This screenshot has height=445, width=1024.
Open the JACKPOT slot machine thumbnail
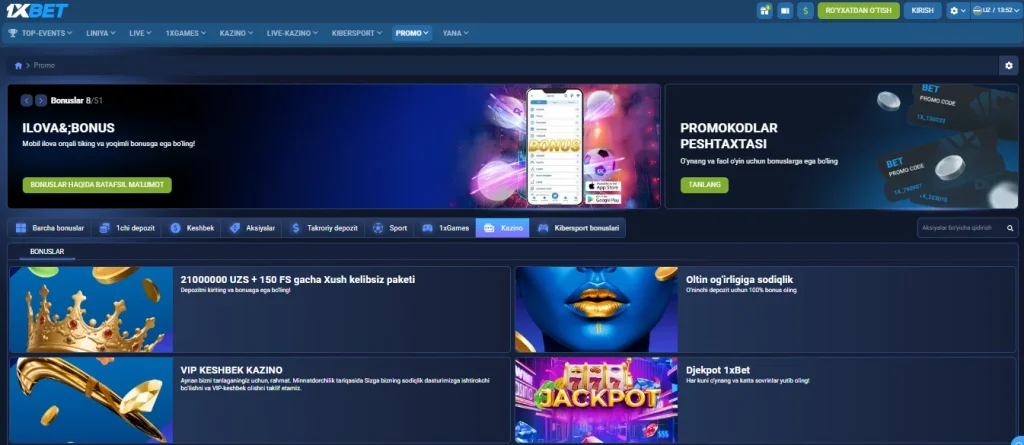click(596, 401)
